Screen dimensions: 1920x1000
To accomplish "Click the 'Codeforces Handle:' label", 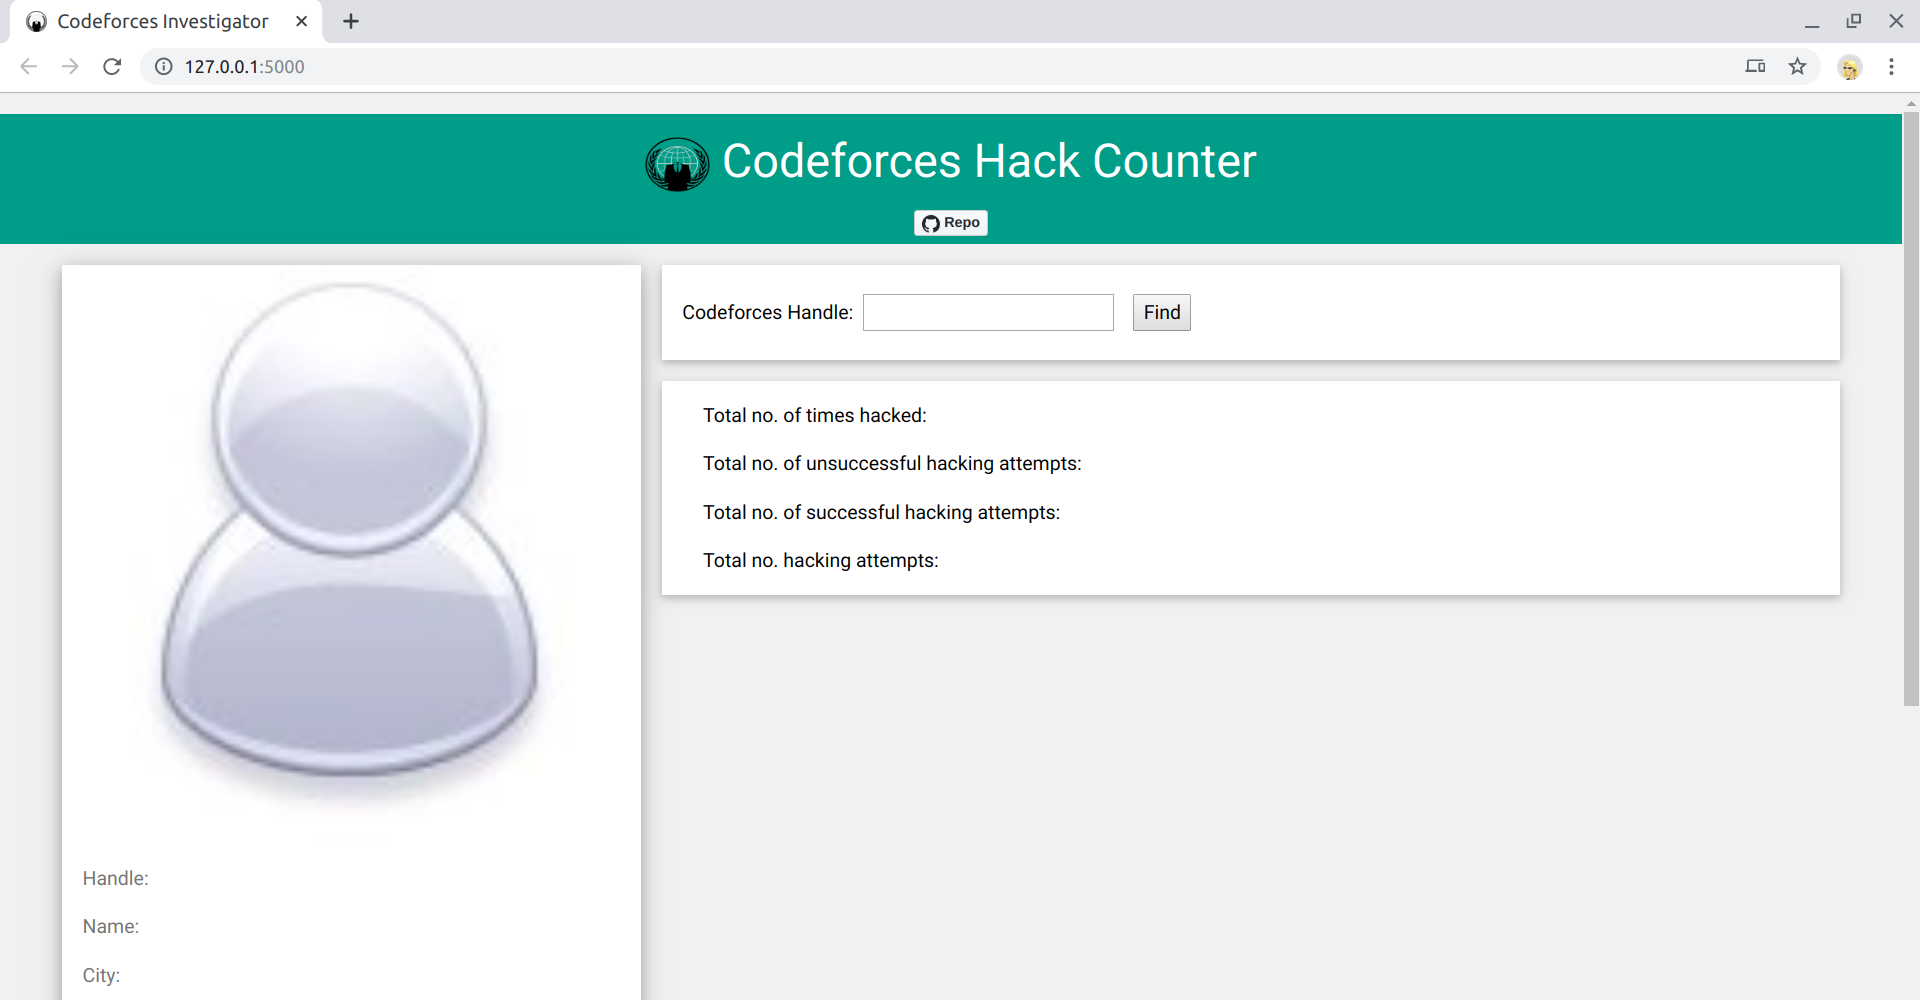I will [767, 312].
